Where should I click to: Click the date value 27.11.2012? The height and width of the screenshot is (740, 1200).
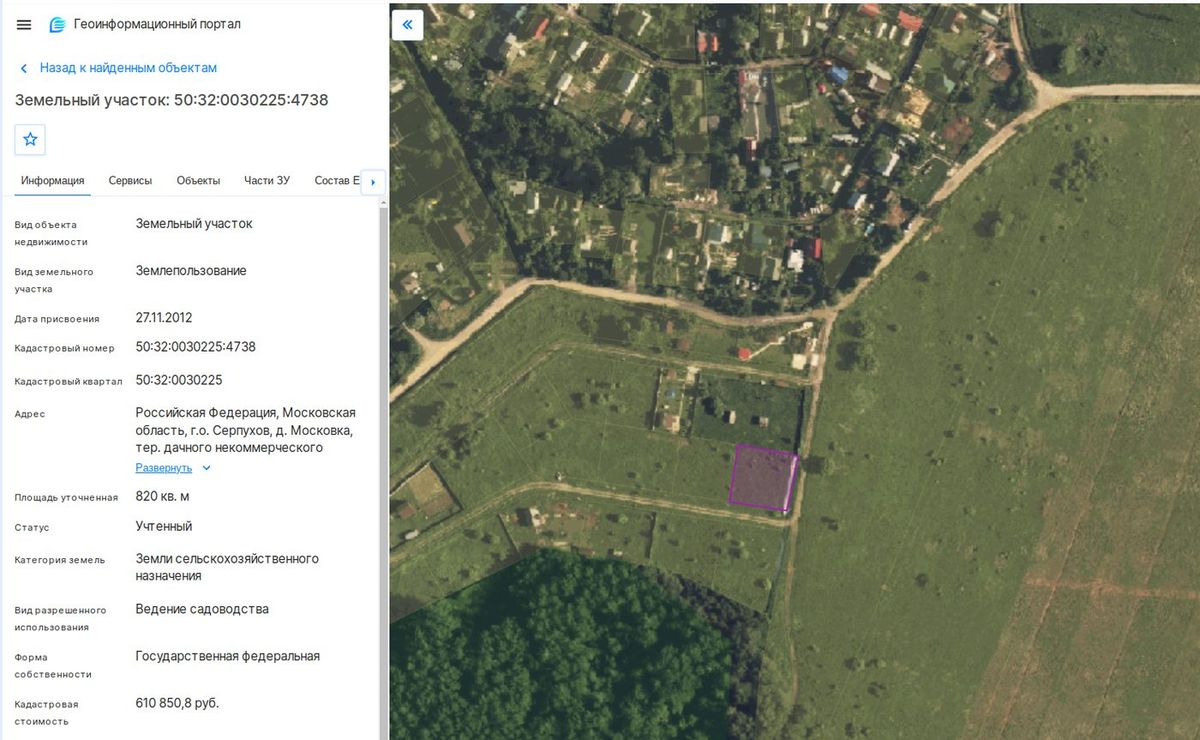[164, 318]
